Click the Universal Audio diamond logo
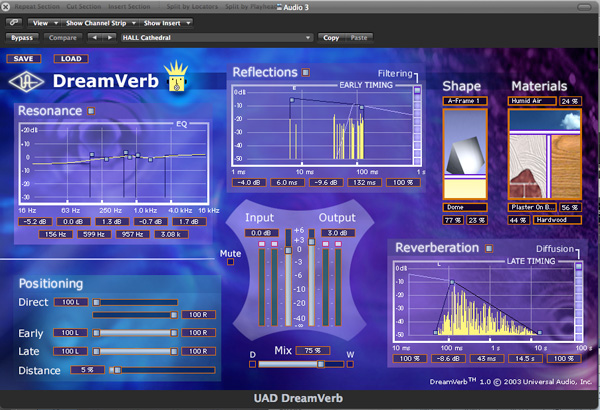The height and width of the screenshot is (410, 600). coord(26,82)
